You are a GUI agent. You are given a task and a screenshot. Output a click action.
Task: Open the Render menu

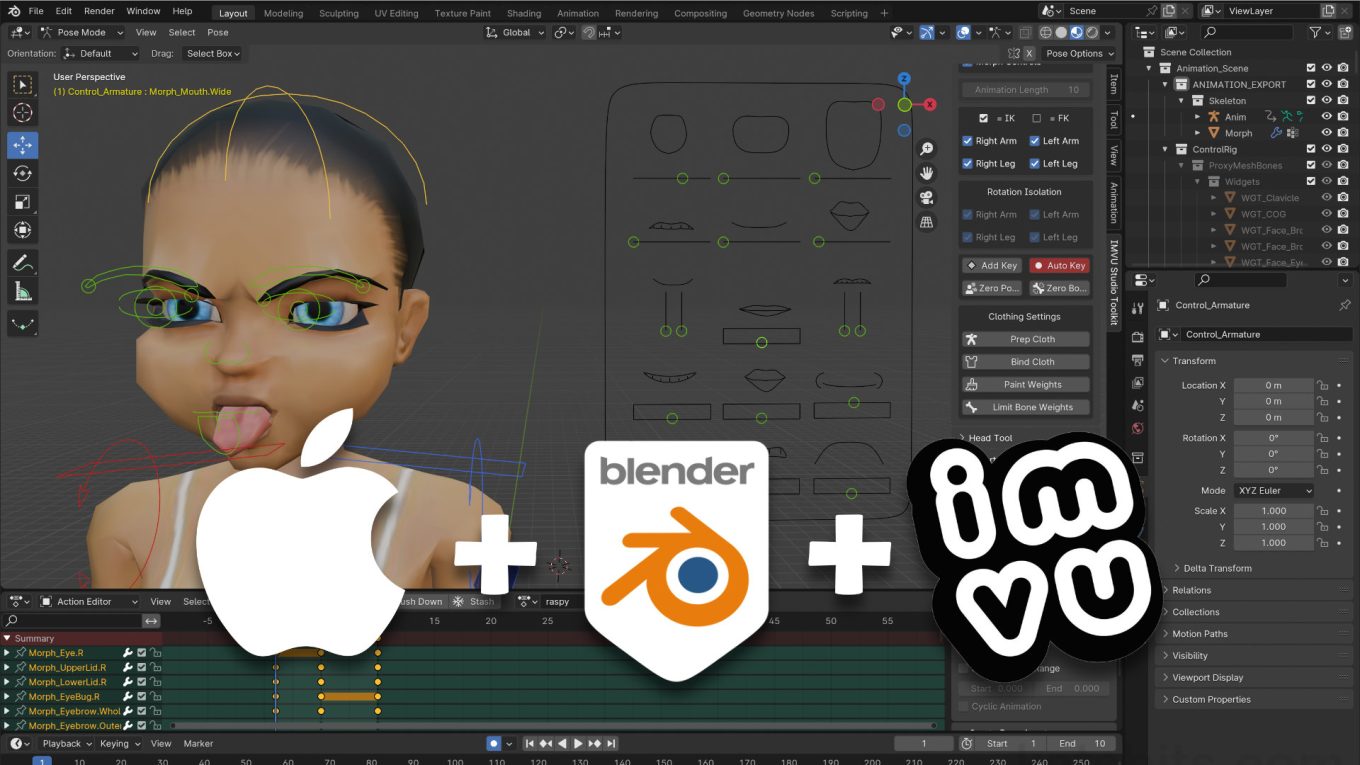click(x=99, y=11)
